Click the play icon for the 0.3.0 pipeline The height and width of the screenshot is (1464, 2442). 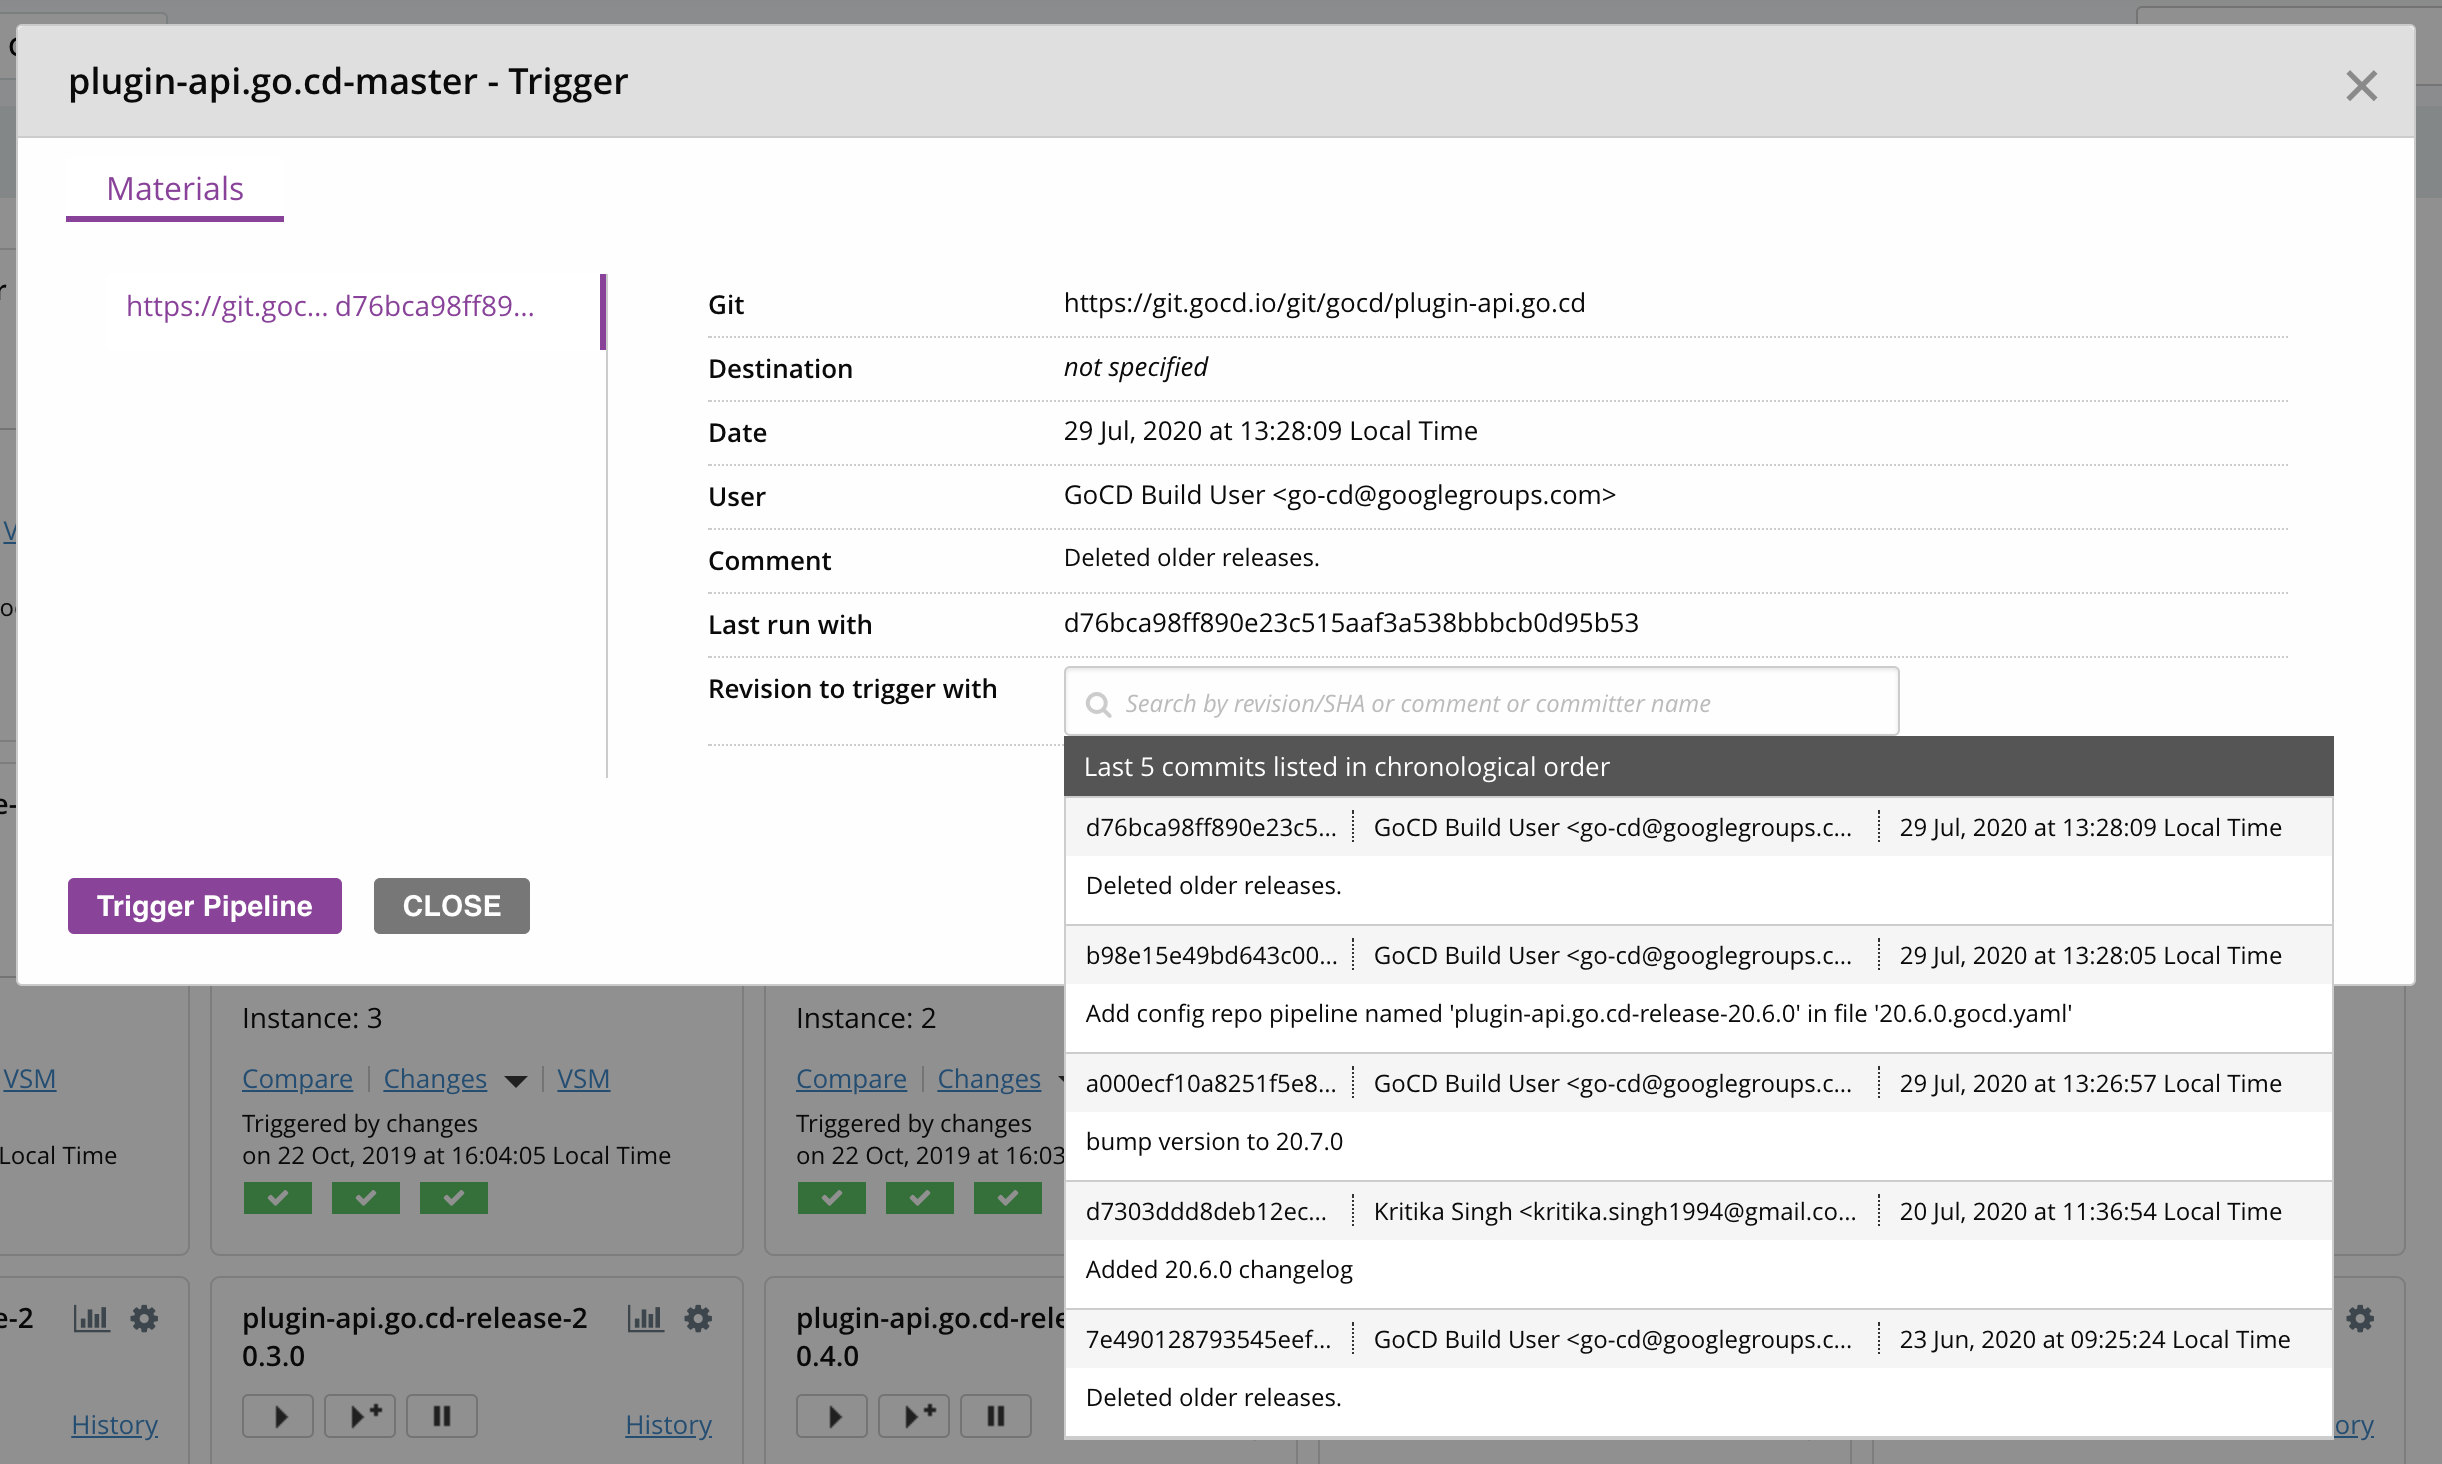point(279,1416)
